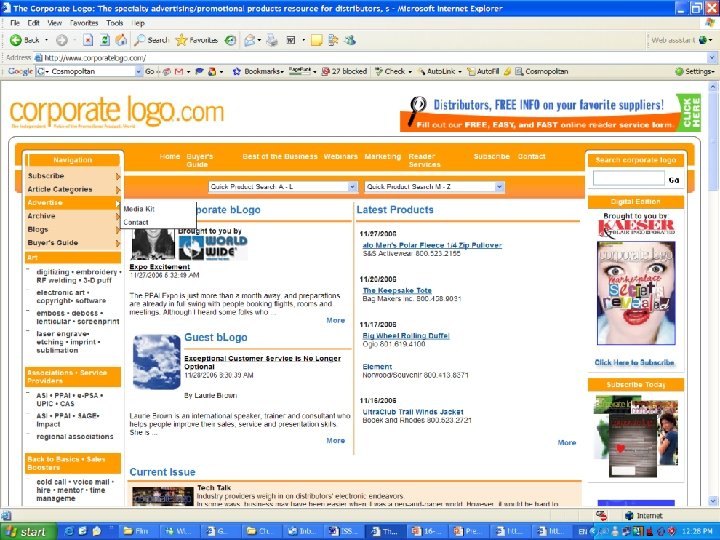Go to the Home page icon

121,40
